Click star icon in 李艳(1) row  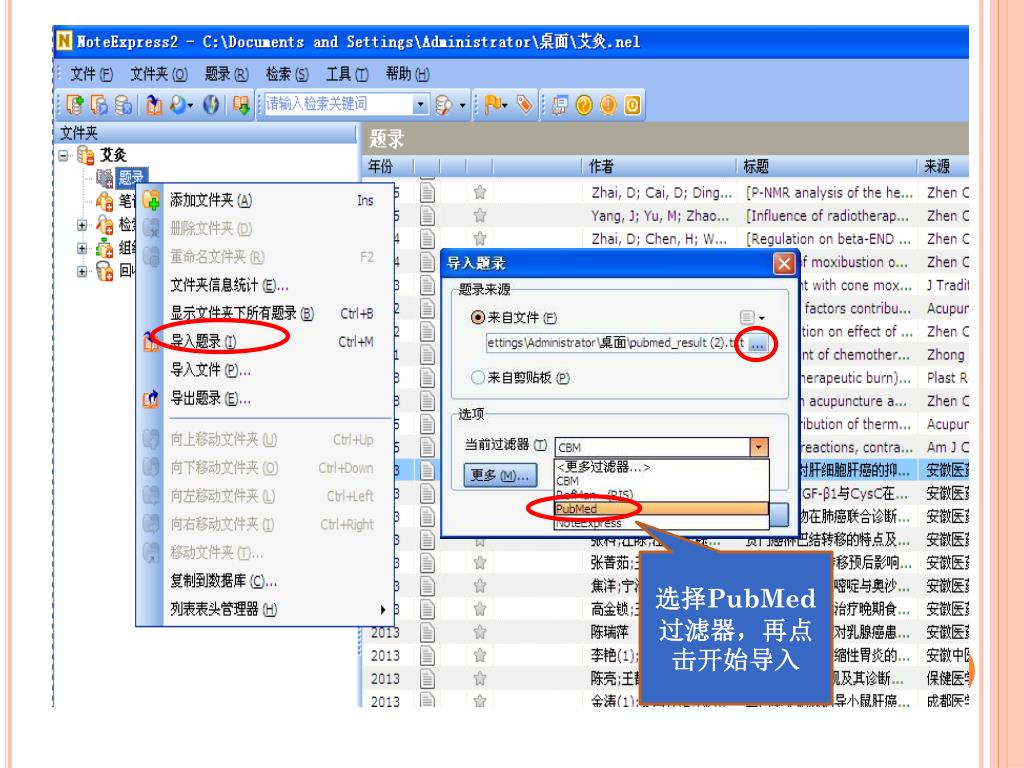coord(480,655)
